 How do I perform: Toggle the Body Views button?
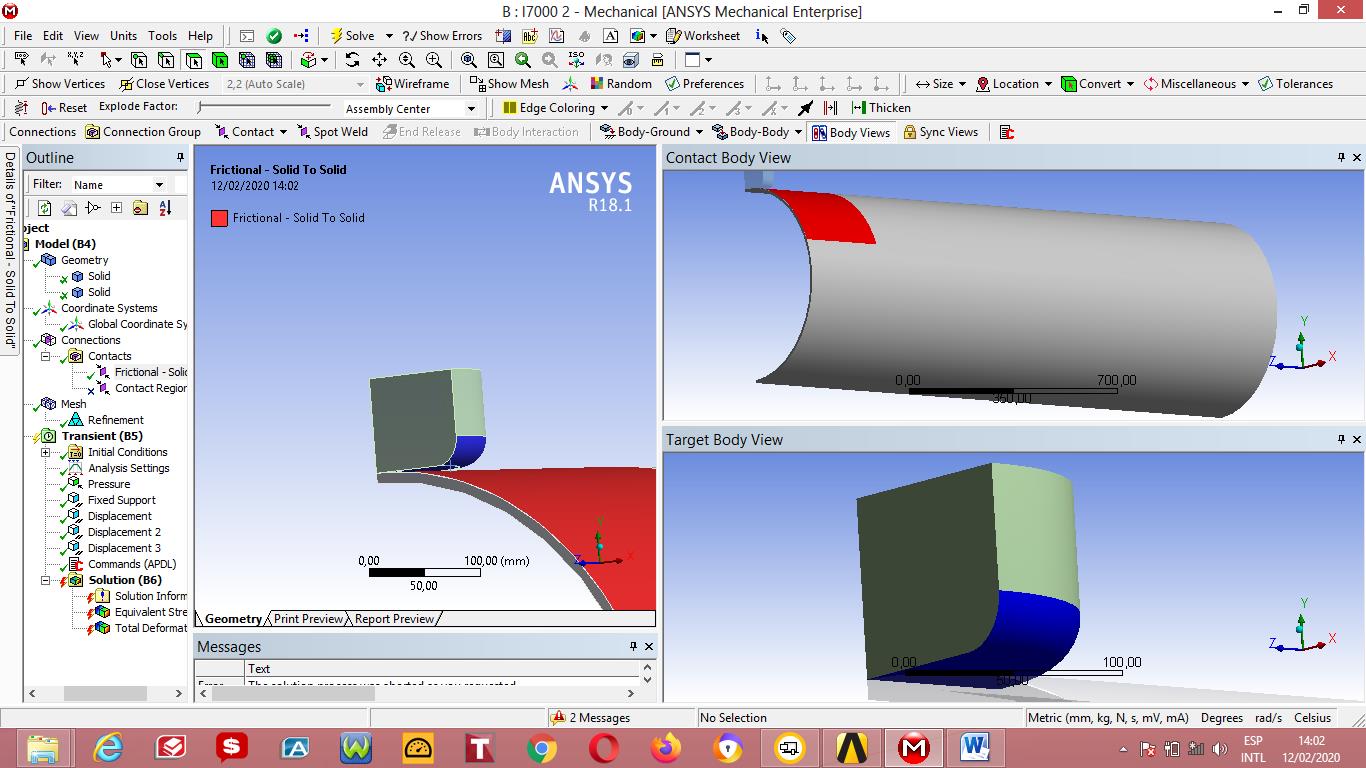pyautogui.click(x=849, y=132)
